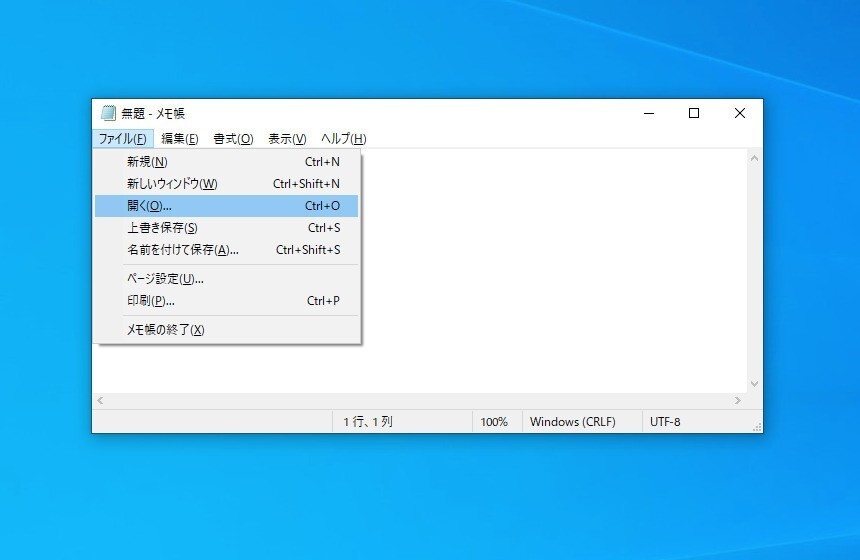Choose 上書き保存(S) in the menu
Screen dimensions: 860x560
pos(227,228)
